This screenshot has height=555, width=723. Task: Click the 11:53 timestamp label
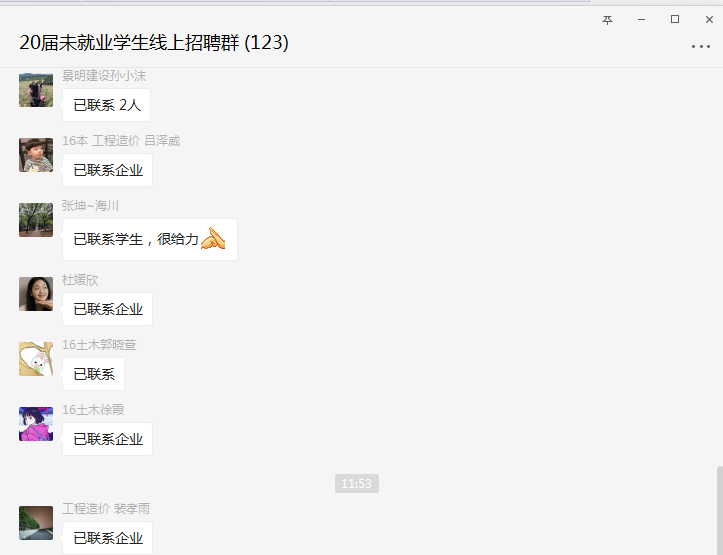[357, 484]
